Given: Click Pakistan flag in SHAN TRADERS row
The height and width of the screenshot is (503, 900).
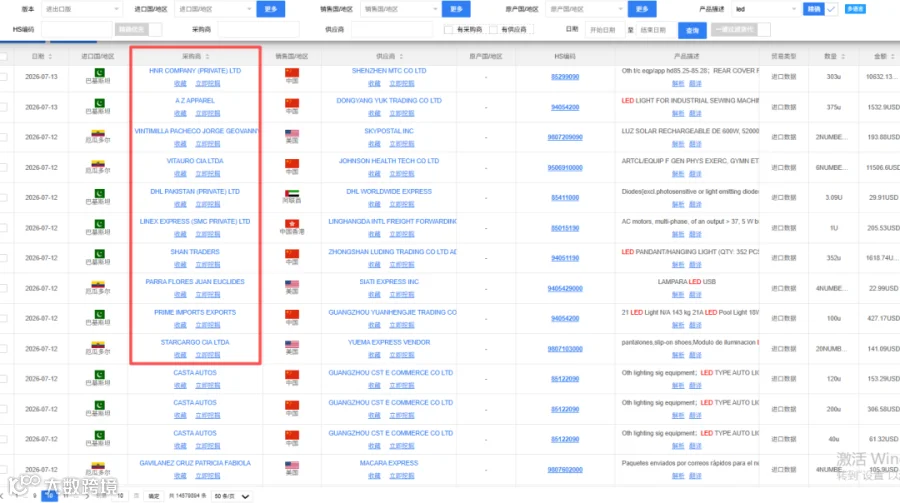Looking at the screenshot, I should (99, 253).
